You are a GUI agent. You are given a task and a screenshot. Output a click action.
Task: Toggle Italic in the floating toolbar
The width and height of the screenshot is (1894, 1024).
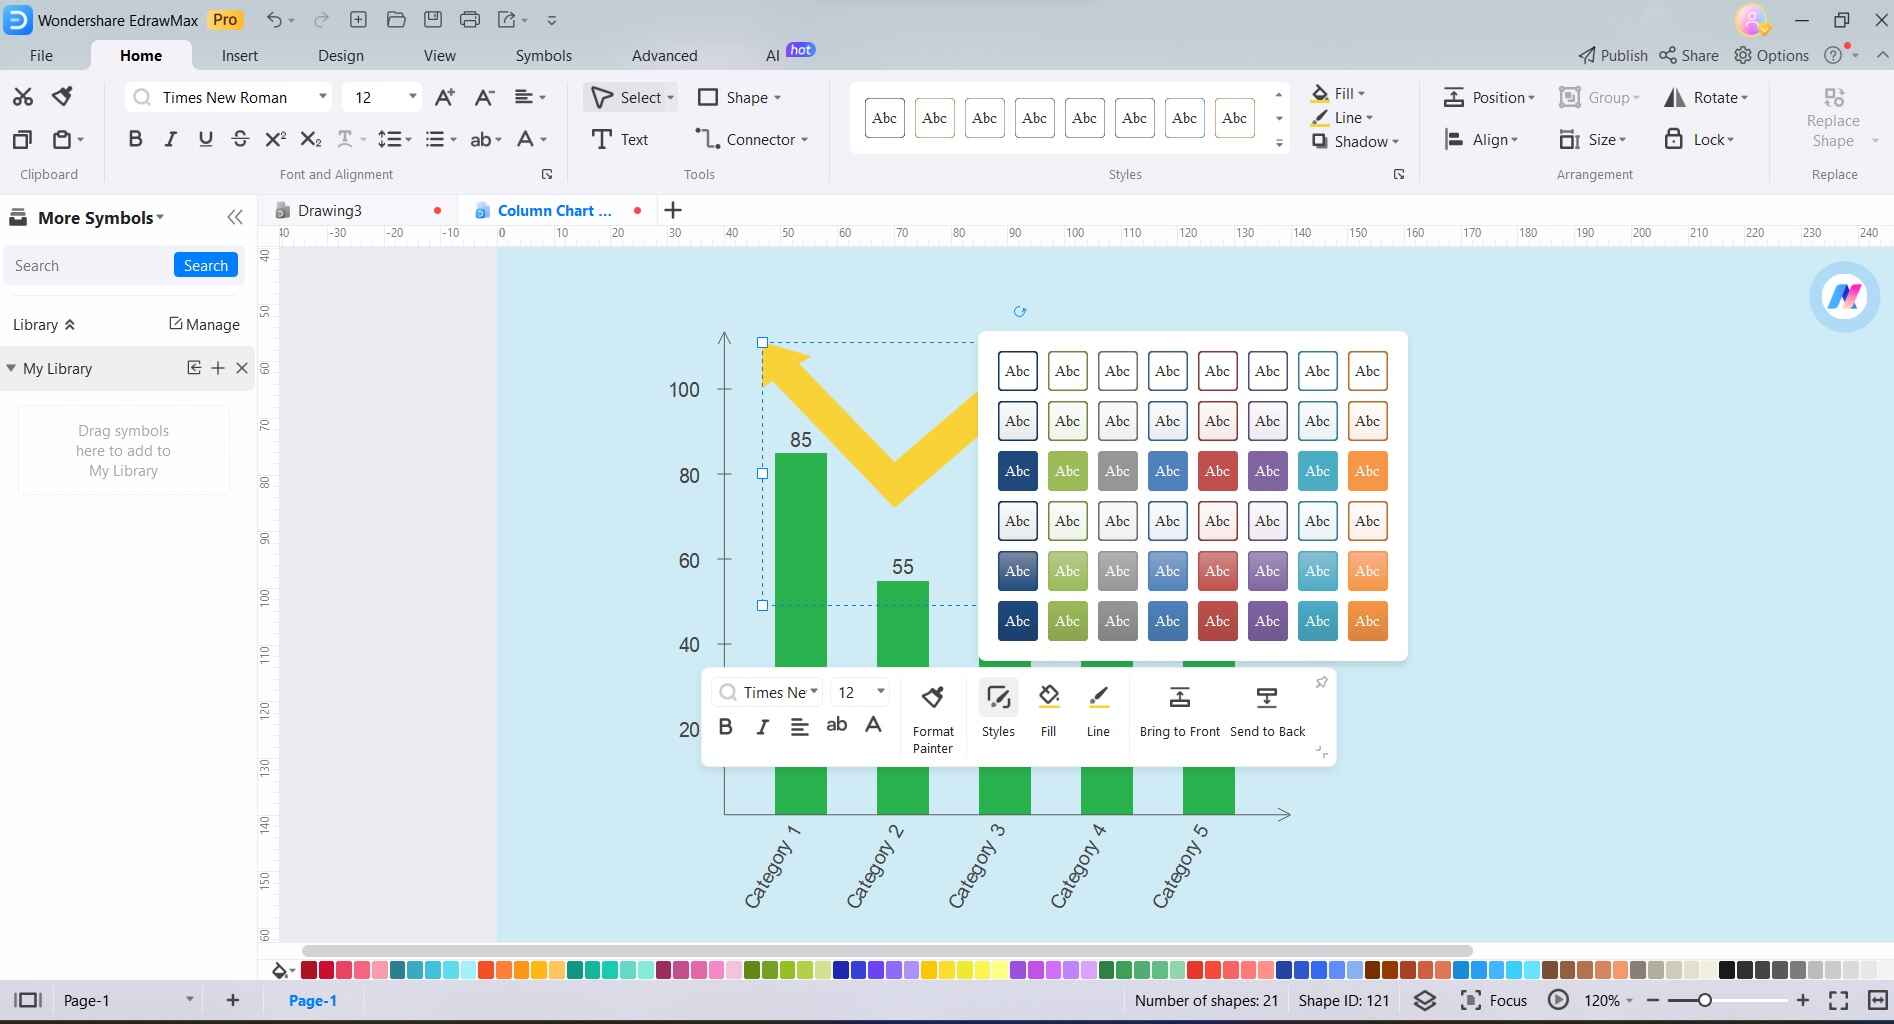(762, 727)
